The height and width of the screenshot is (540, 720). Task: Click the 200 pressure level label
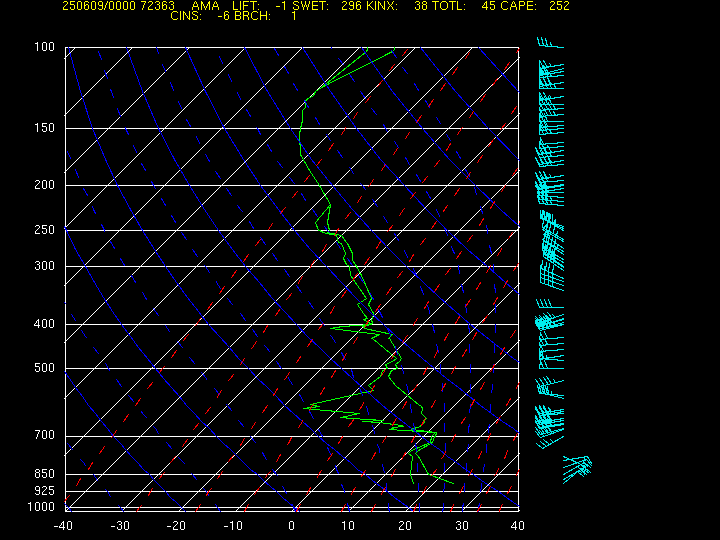point(45,185)
